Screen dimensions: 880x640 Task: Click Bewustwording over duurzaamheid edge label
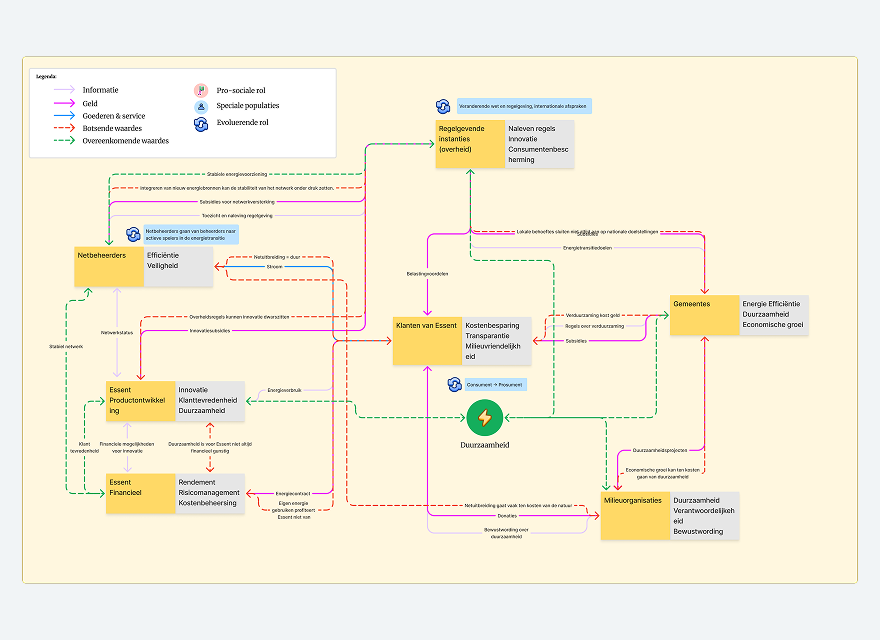tap(506, 533)
